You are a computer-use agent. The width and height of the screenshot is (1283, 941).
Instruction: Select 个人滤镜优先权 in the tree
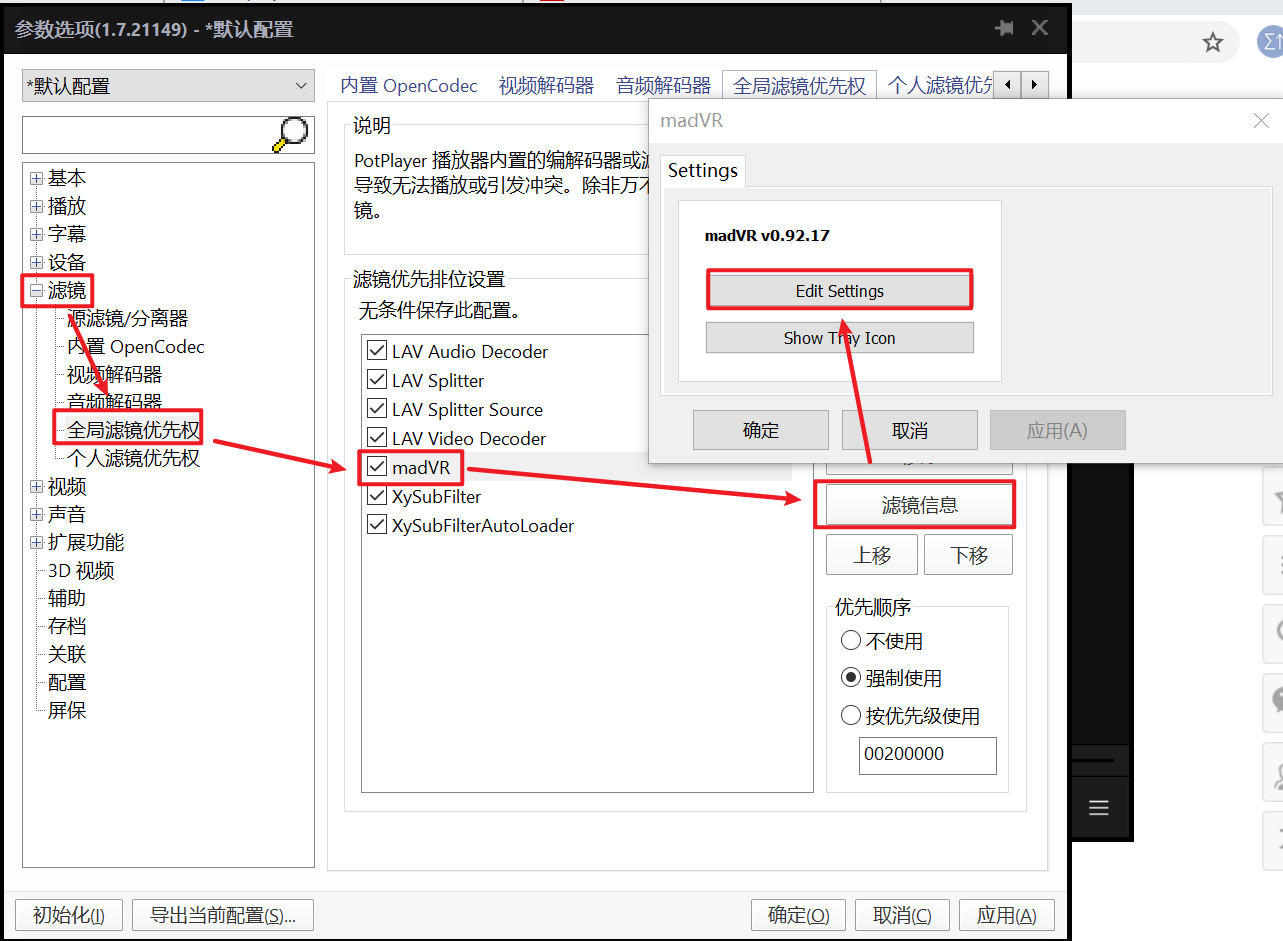(x=133, y=459)
